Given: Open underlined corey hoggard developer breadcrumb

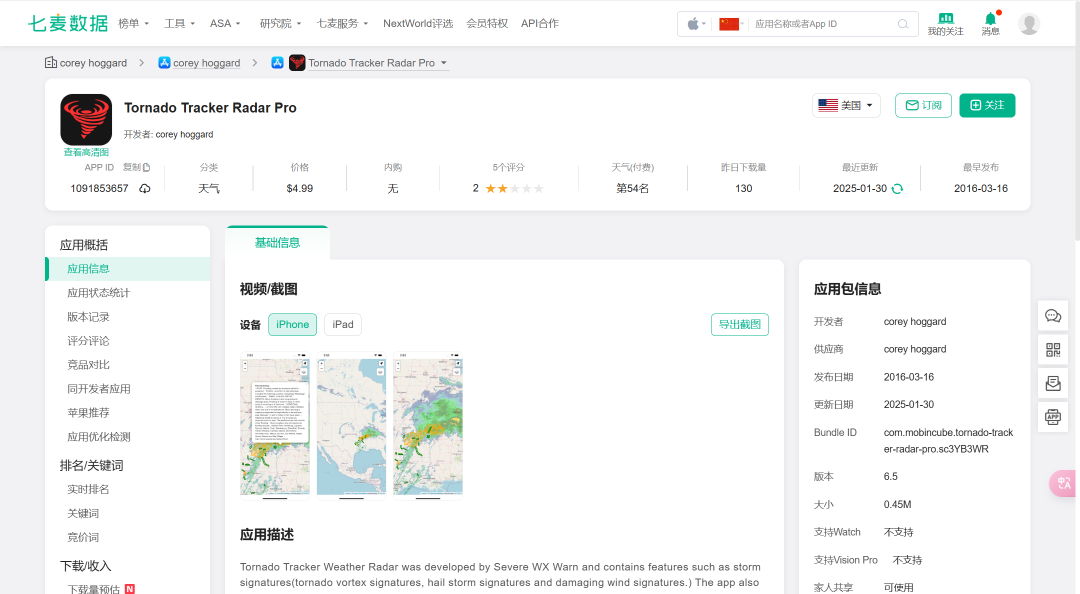Looking at the screenshot, I should tap(207, 63).
